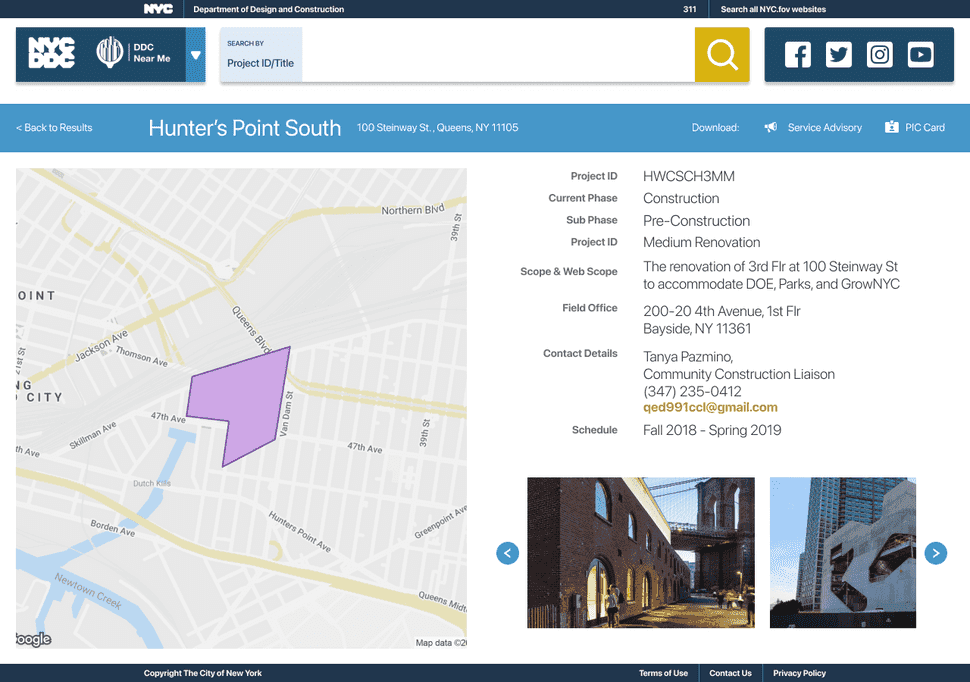Open the brick building bridge photo

(x=640, y=552)
